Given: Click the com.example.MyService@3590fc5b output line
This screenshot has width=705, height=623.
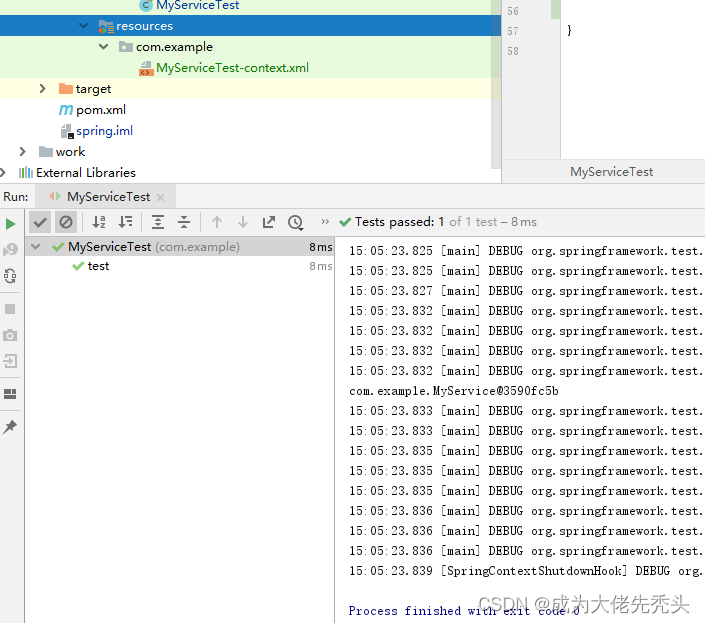Looking at the screenshot, I should [454, 391].
